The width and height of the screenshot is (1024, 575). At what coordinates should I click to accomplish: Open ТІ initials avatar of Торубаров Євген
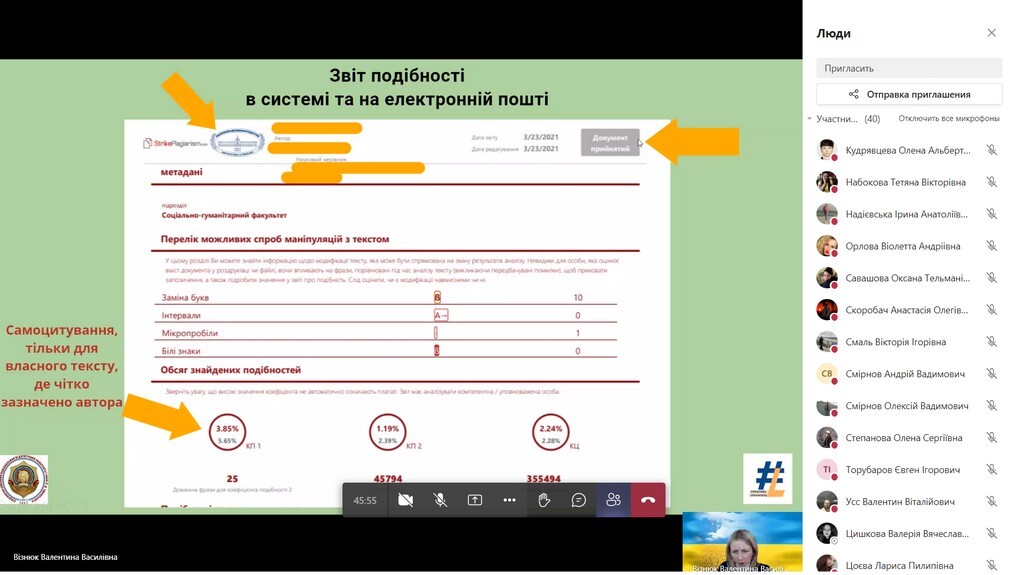[x=827, y=470]
